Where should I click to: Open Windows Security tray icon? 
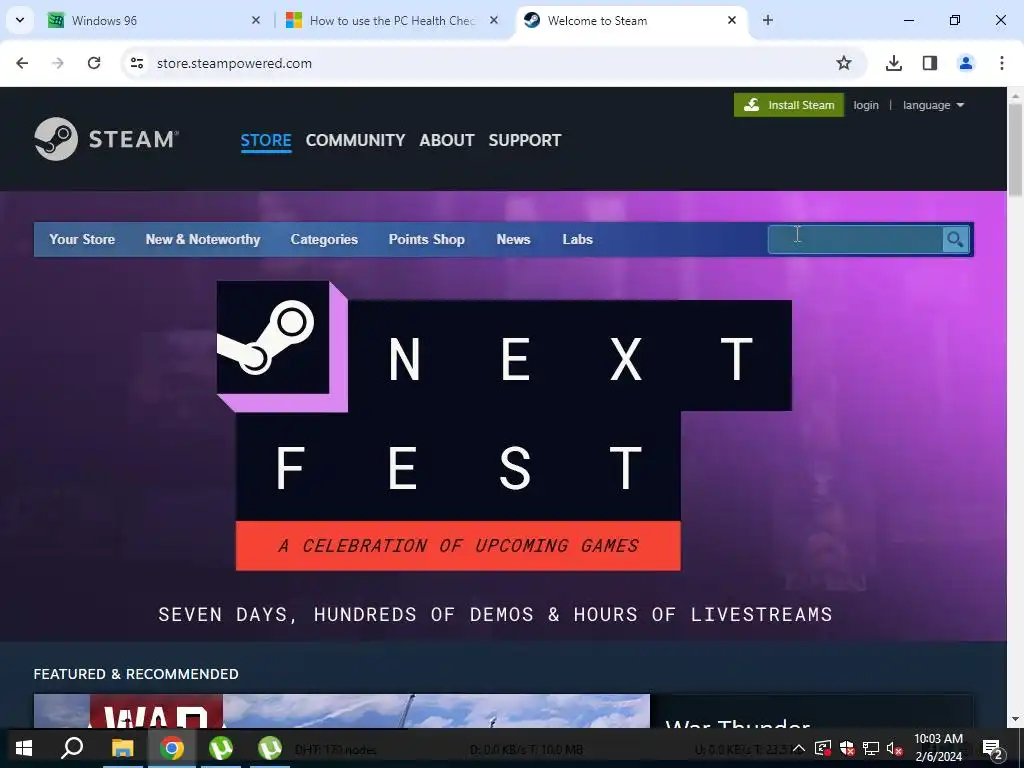click(x=847, y=748)
